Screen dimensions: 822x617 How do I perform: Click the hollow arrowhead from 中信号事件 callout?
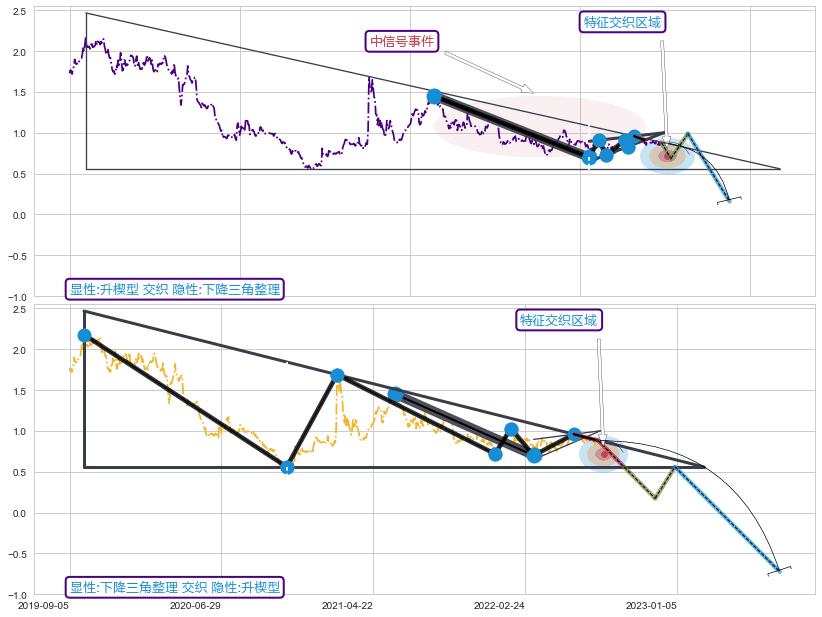[527, 89]
